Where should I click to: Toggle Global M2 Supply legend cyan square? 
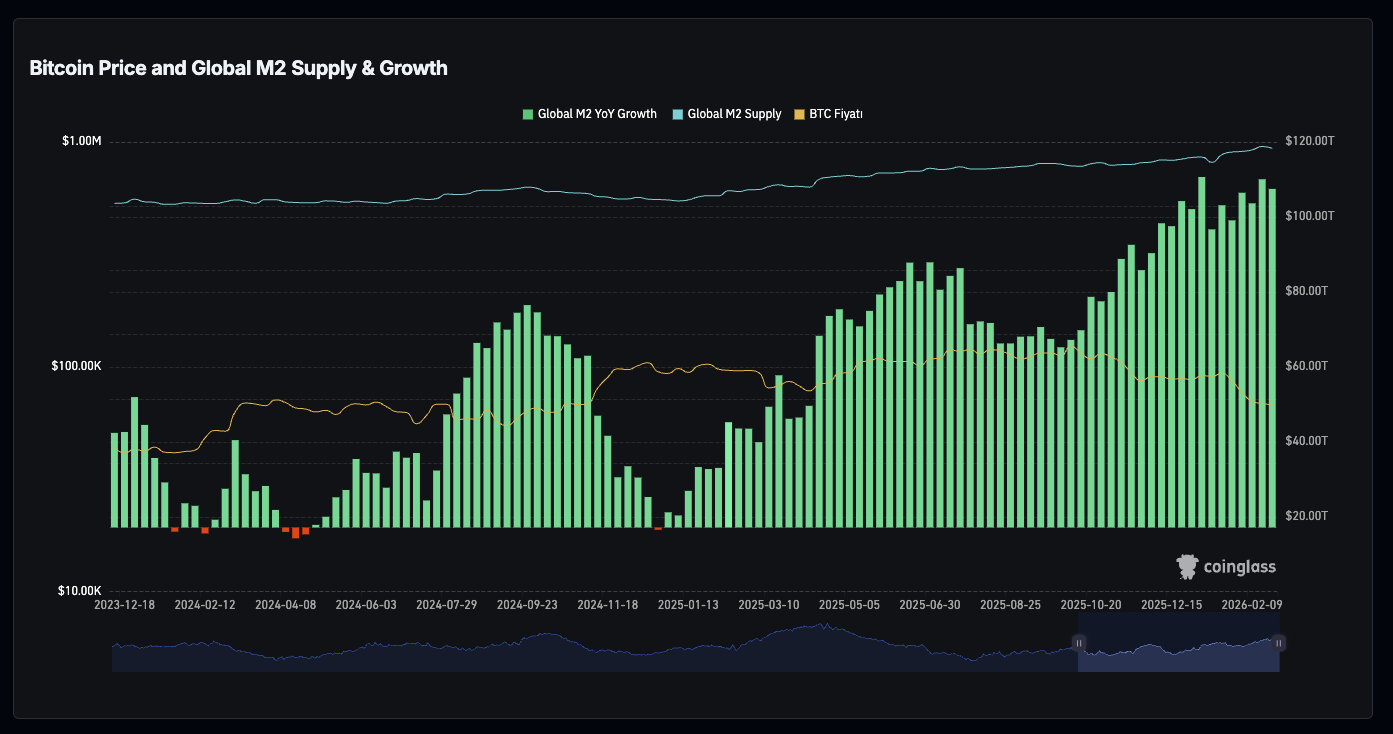pos(677,114)
